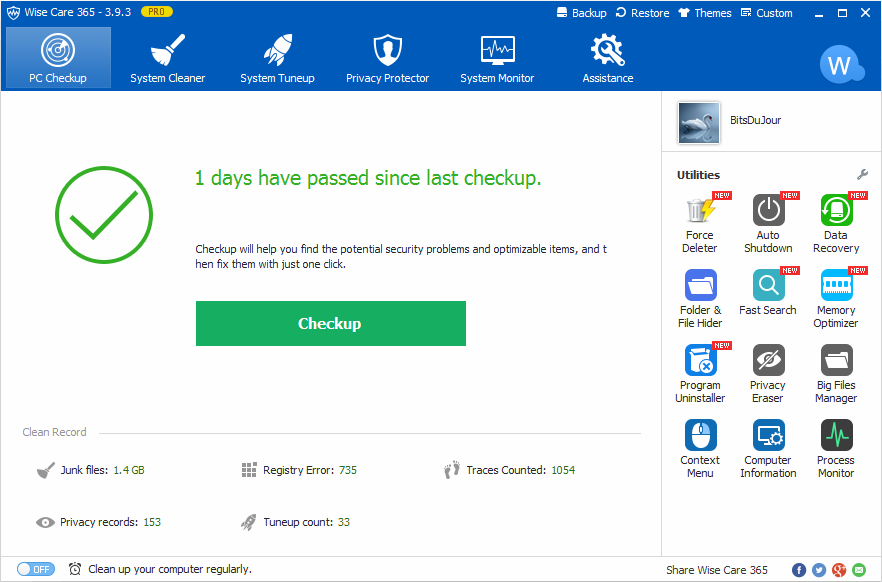Share Wise Care 365 on Twitter
Viewport: 882px width, 582px height.
pyautogui.click(x=818, y=570)
